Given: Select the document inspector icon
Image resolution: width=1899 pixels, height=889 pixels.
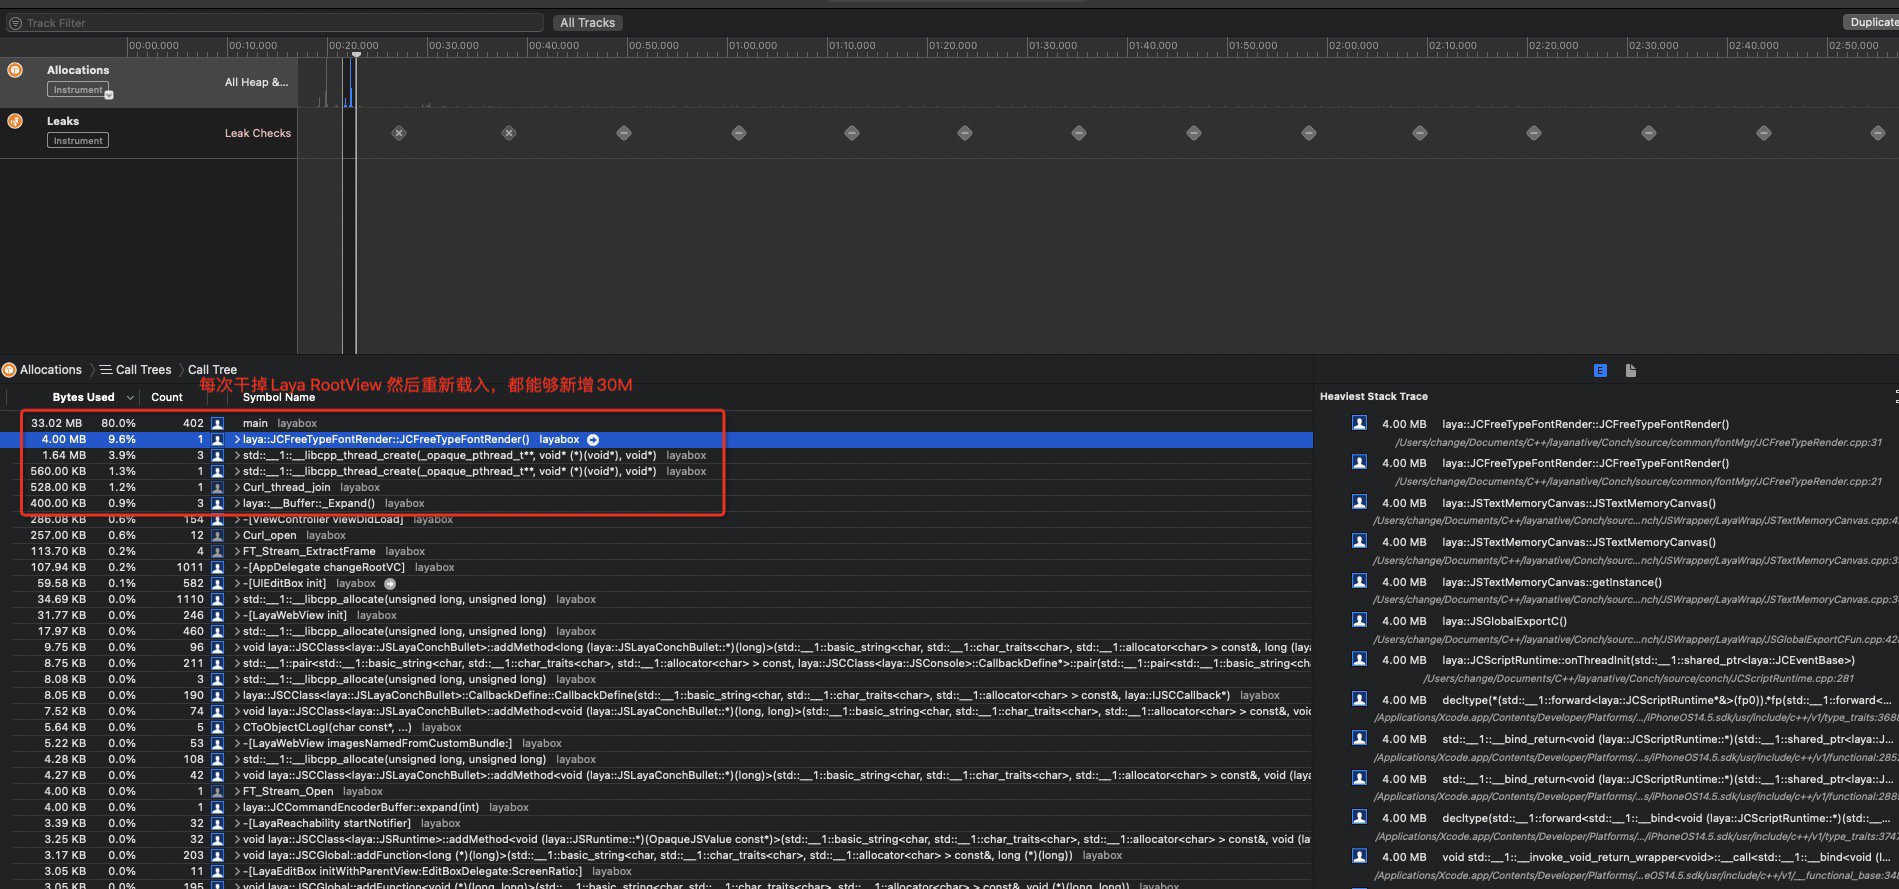Looking at the screenshot, I should point(1631,370).
